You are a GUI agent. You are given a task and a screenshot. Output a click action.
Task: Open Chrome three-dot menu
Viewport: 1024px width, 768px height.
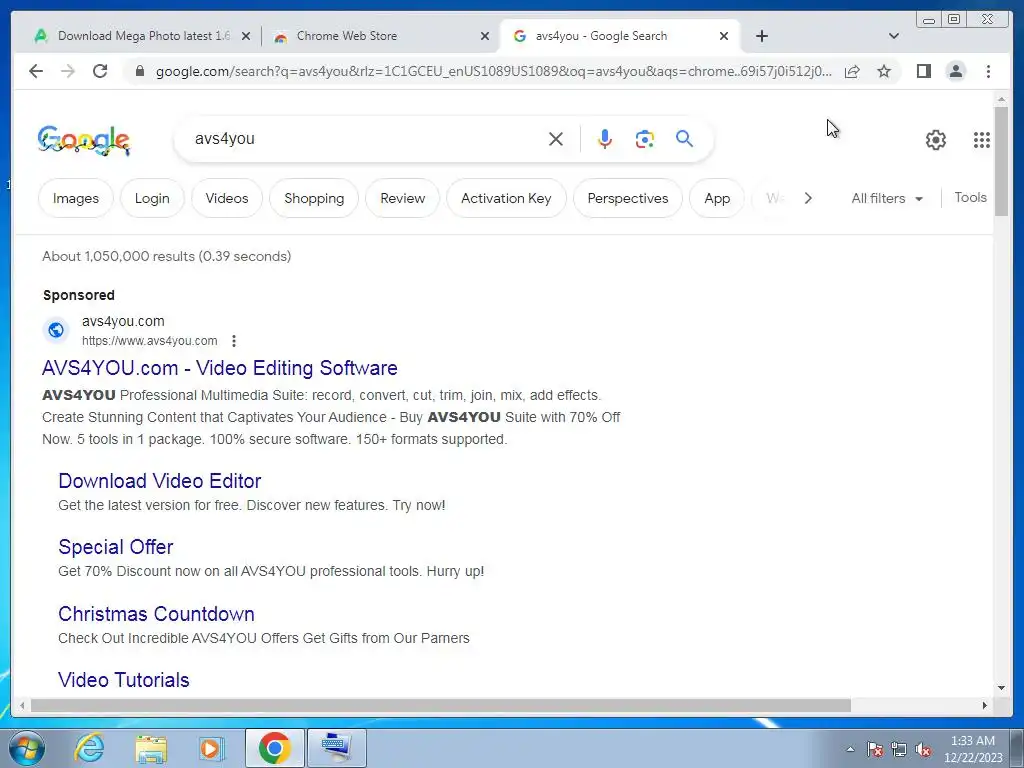[988, 71]
